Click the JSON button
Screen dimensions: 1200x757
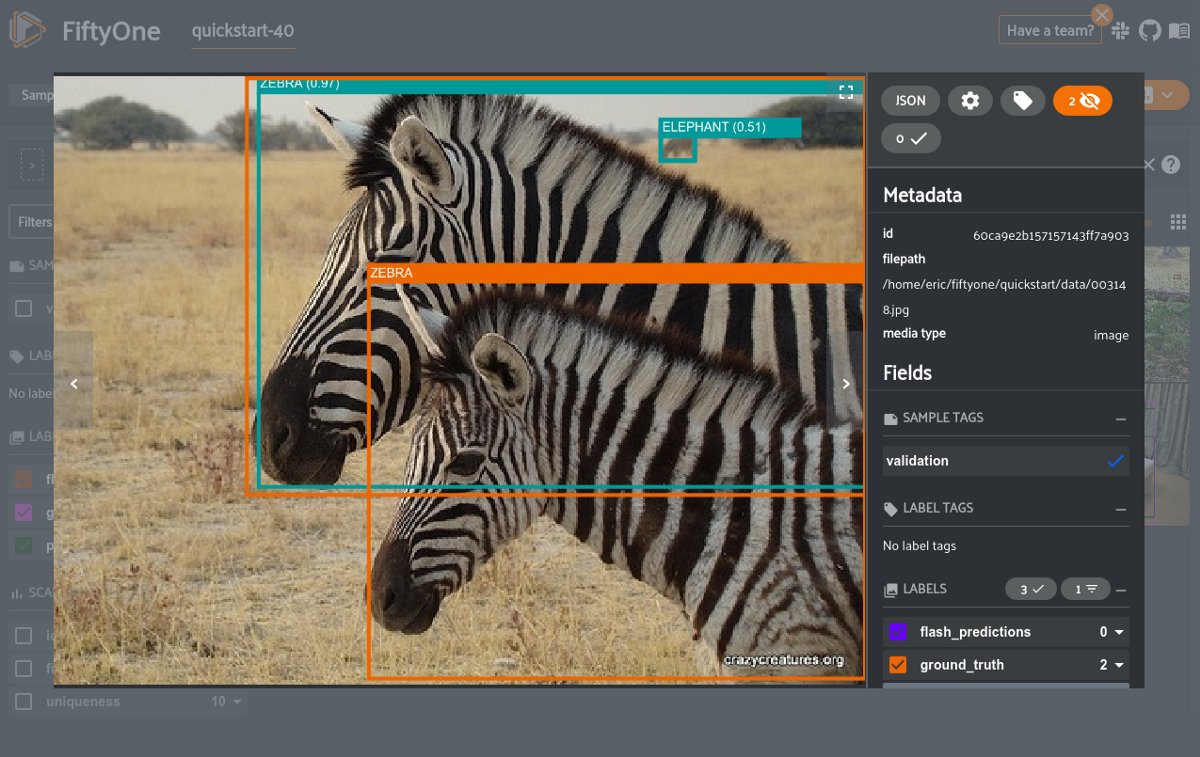(910, 100)
